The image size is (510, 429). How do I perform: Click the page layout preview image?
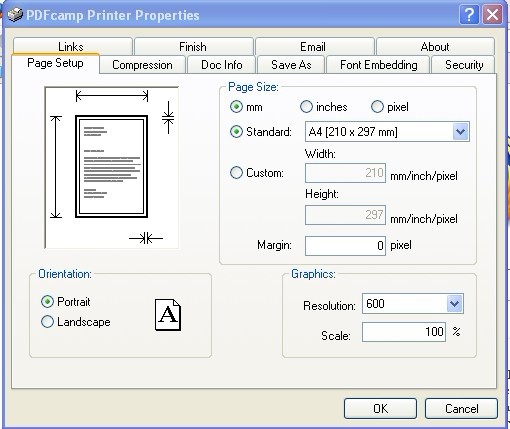click(x=112, y=168)
